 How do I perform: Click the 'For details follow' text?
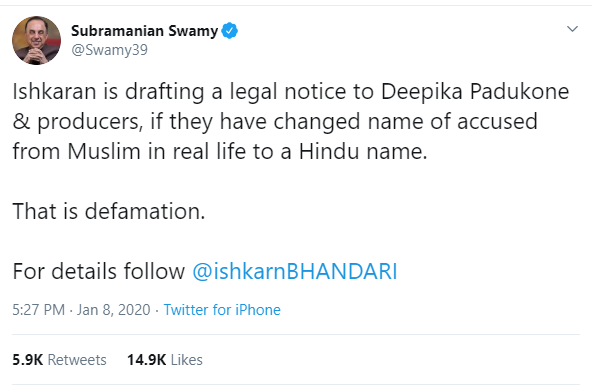pyautogui.click(x=99, y=271)
